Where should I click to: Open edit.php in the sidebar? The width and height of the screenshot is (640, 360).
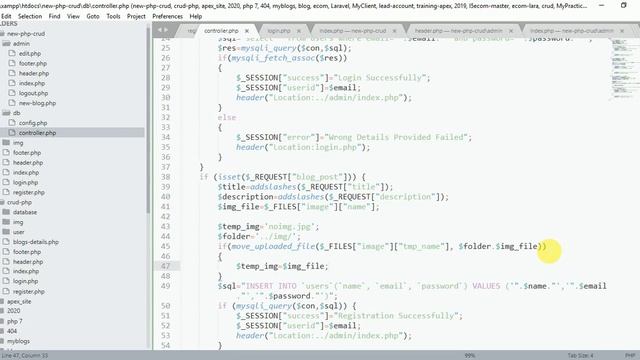30,53
